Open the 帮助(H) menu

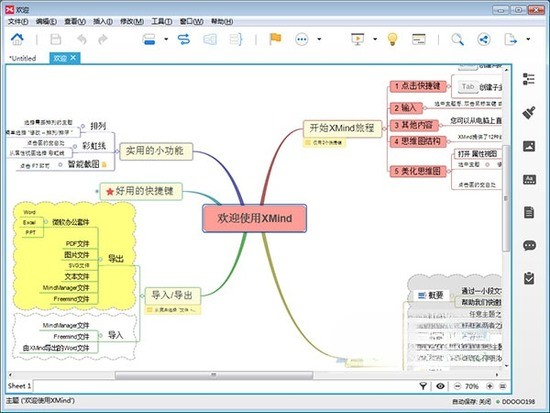222,21
